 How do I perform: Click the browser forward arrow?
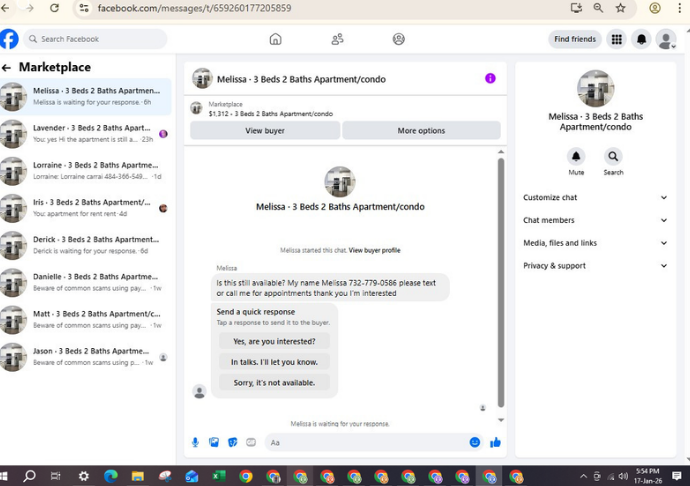point(29,8)
